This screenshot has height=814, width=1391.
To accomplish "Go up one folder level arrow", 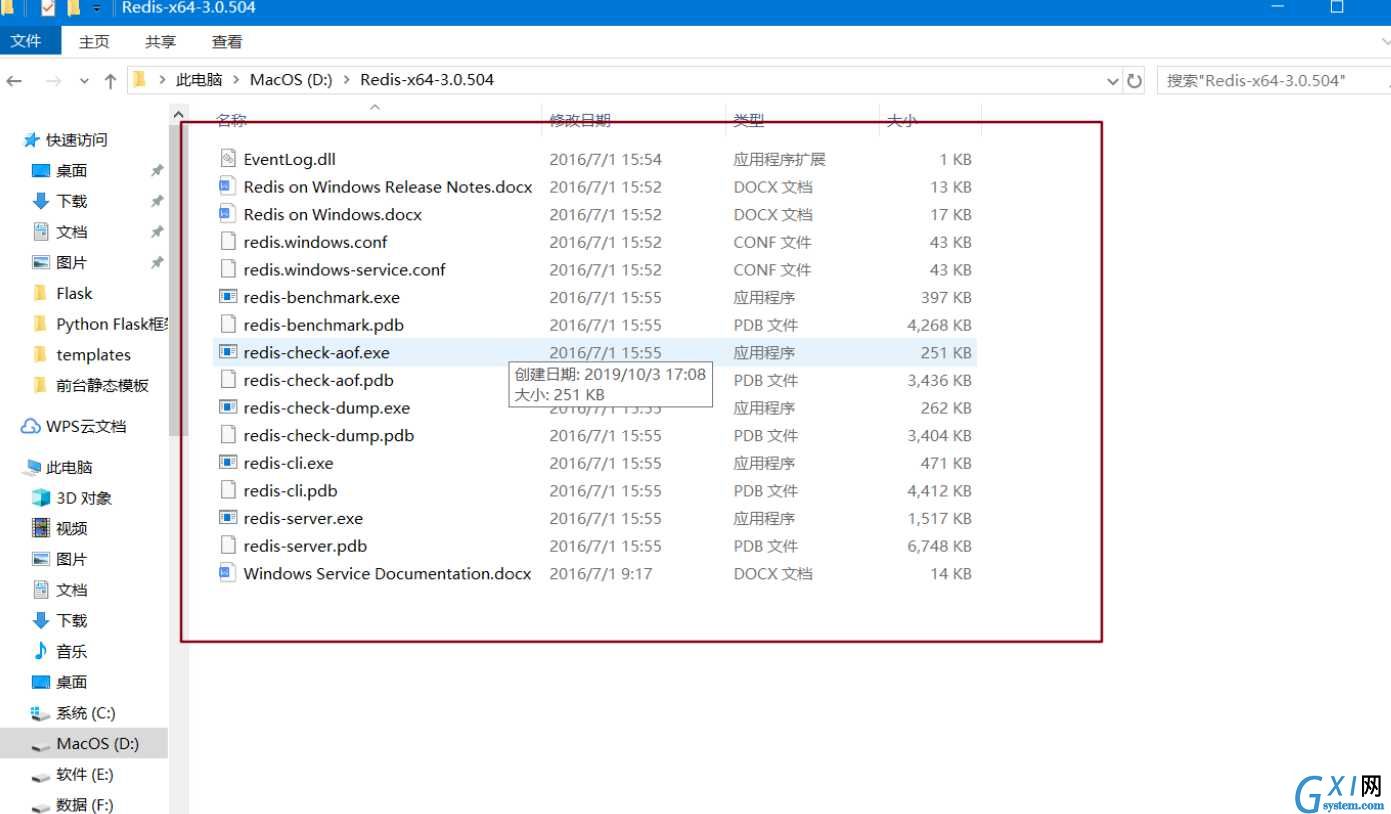I will click(x=110, y=81).
